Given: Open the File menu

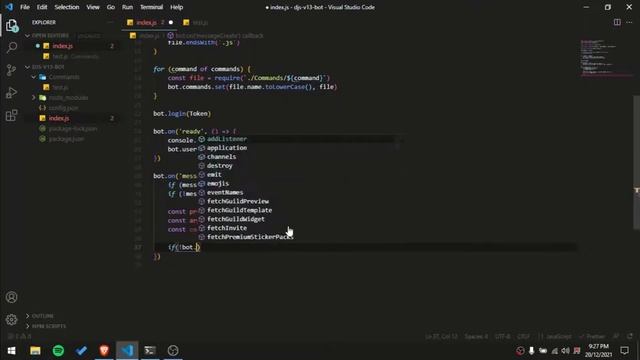Looking at the screenshot, I should tap(25, 7).
